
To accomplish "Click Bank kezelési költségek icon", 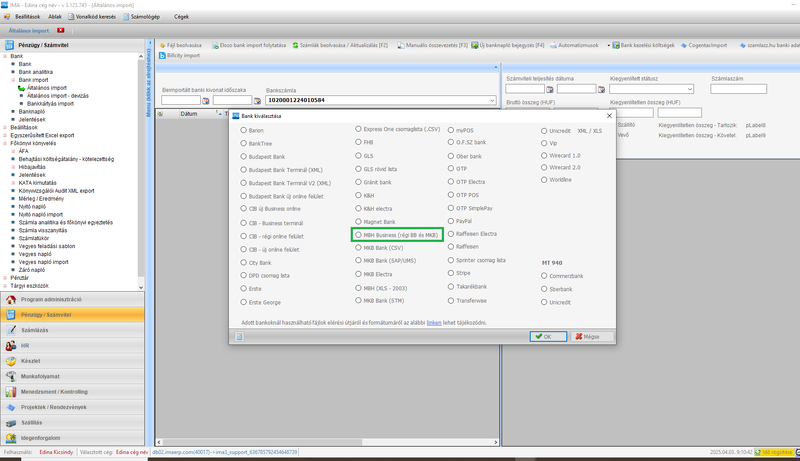I will pos(616,45).
